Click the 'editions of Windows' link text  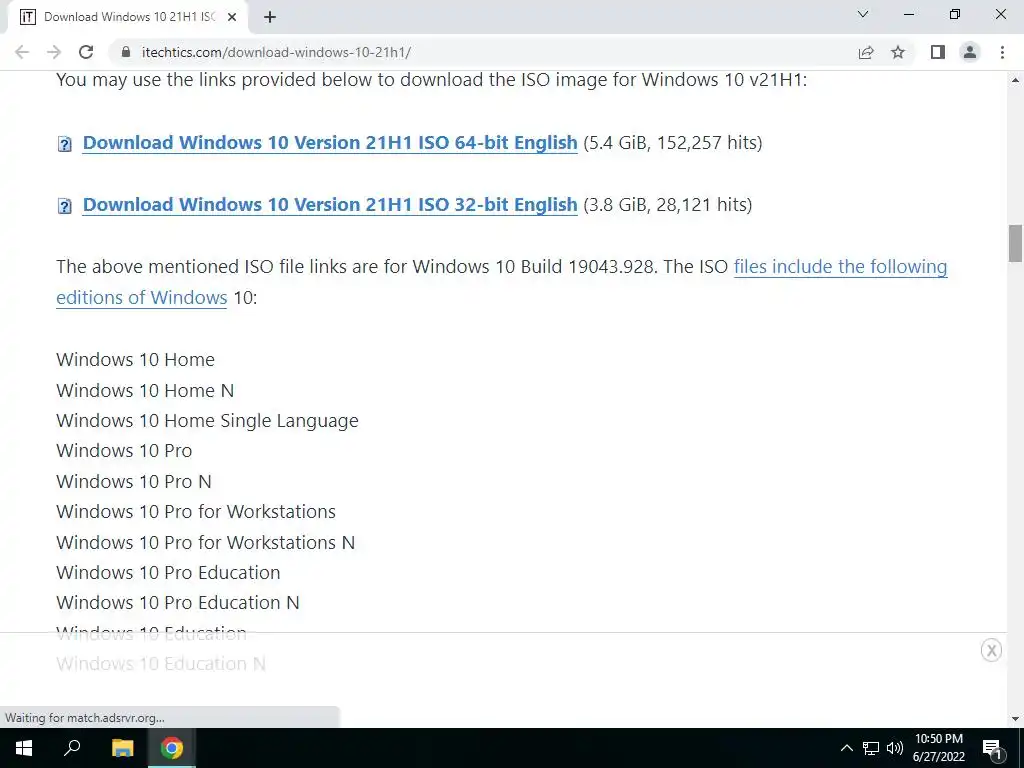(142, 298)
